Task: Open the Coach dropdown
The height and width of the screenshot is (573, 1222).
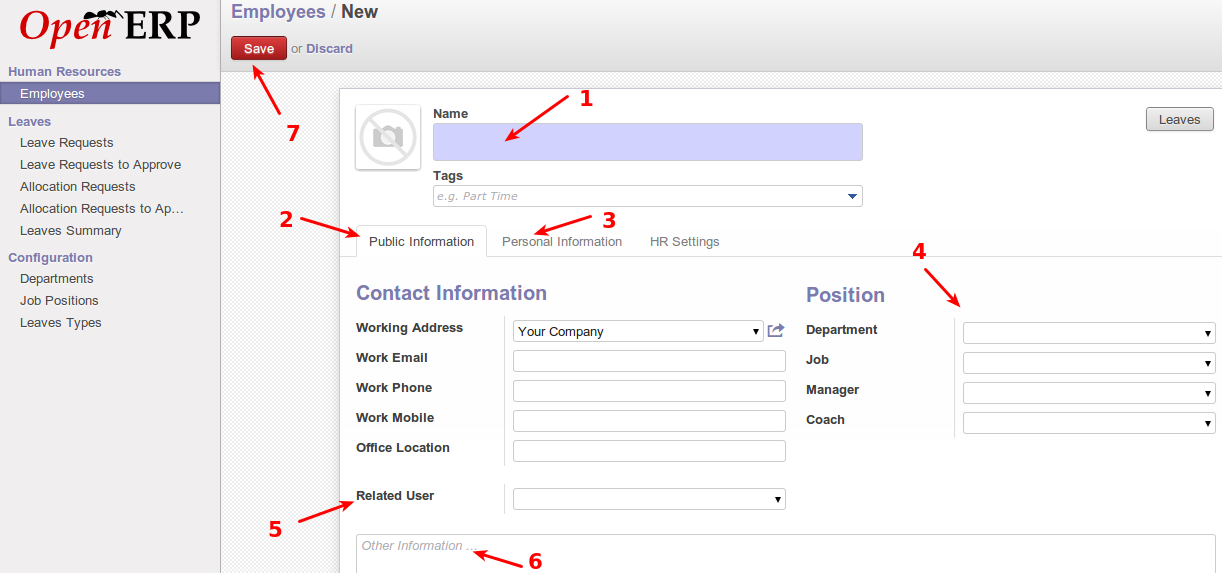Action: (1088, 423)
